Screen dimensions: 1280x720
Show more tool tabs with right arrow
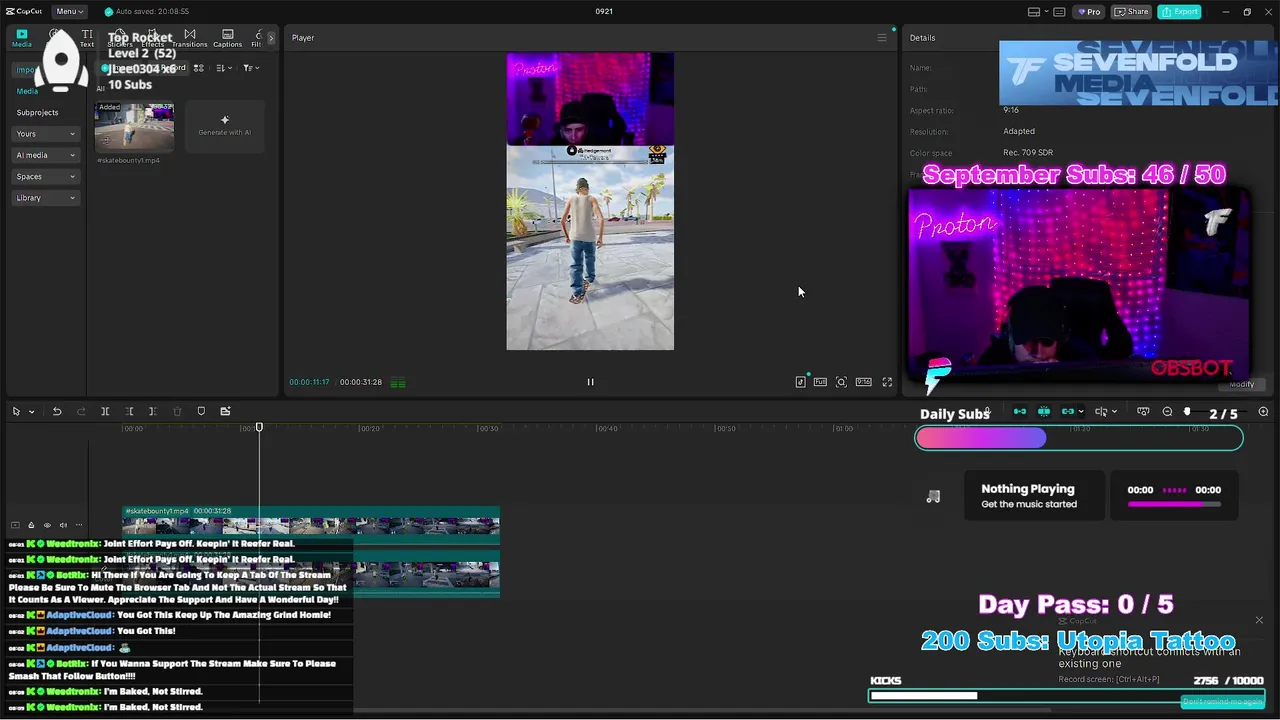pyautogui.click(x=270, y=38)
